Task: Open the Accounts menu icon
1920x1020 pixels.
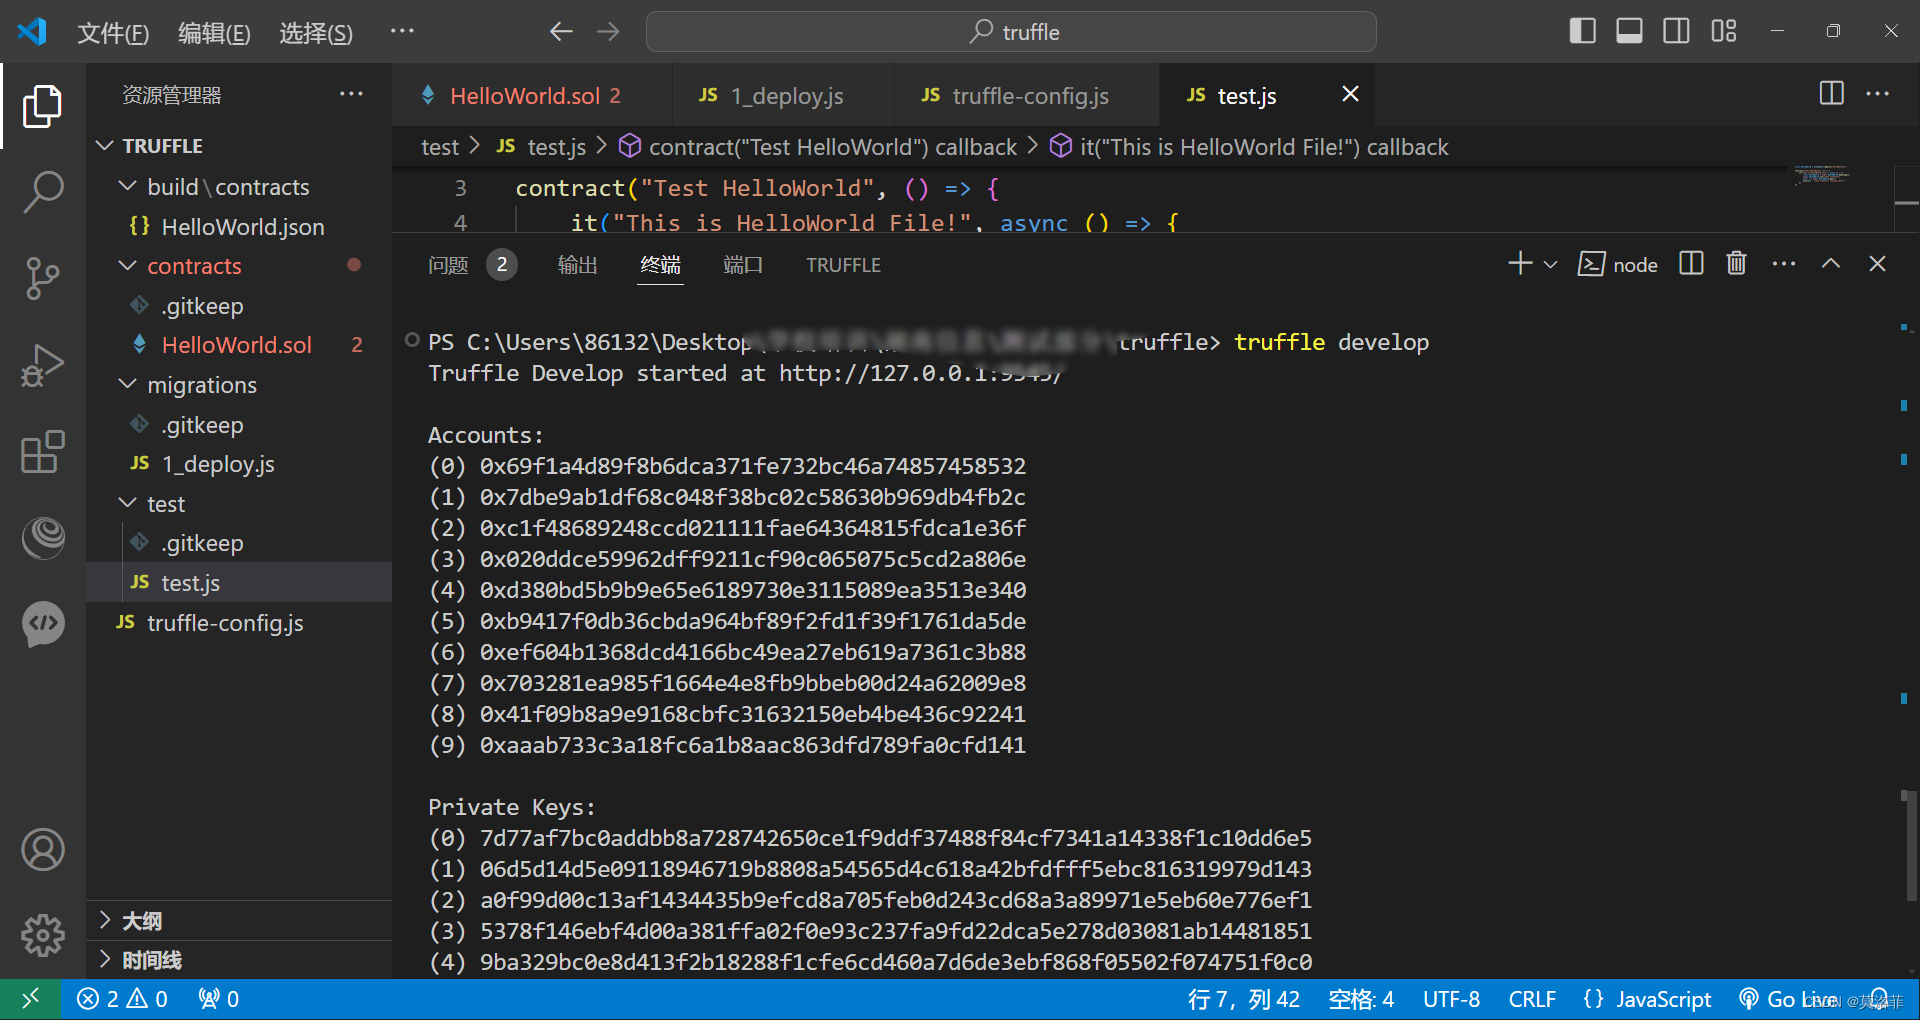Action: click(42, 850)
